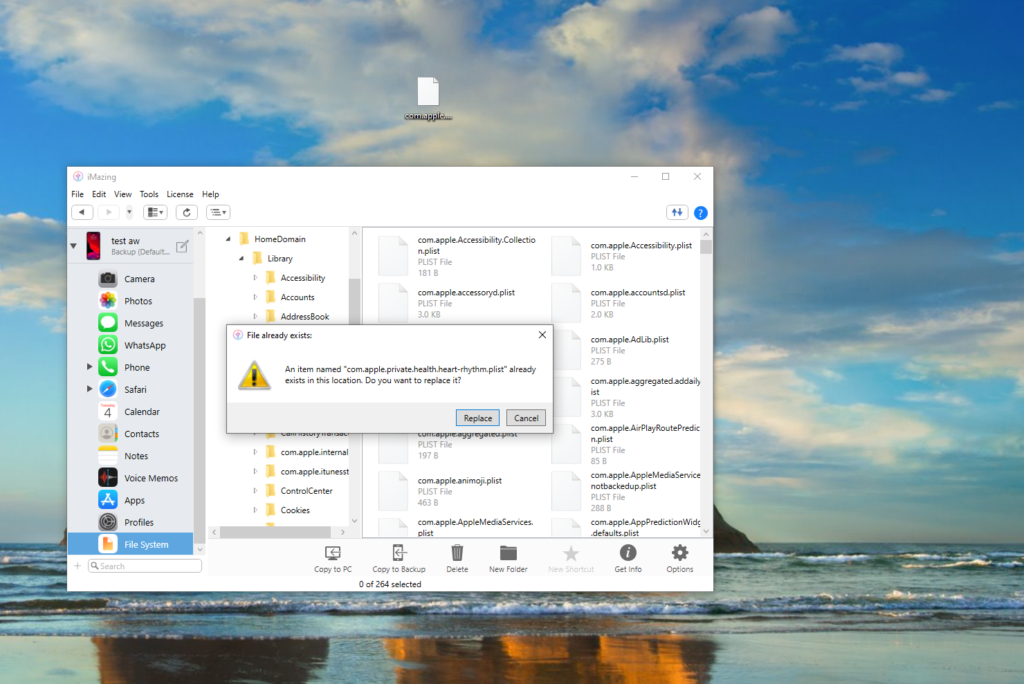This screenshot has height=684, width=1024.
Task: Click Replace in the file exists dialog
Action: [x=477, y=418]
